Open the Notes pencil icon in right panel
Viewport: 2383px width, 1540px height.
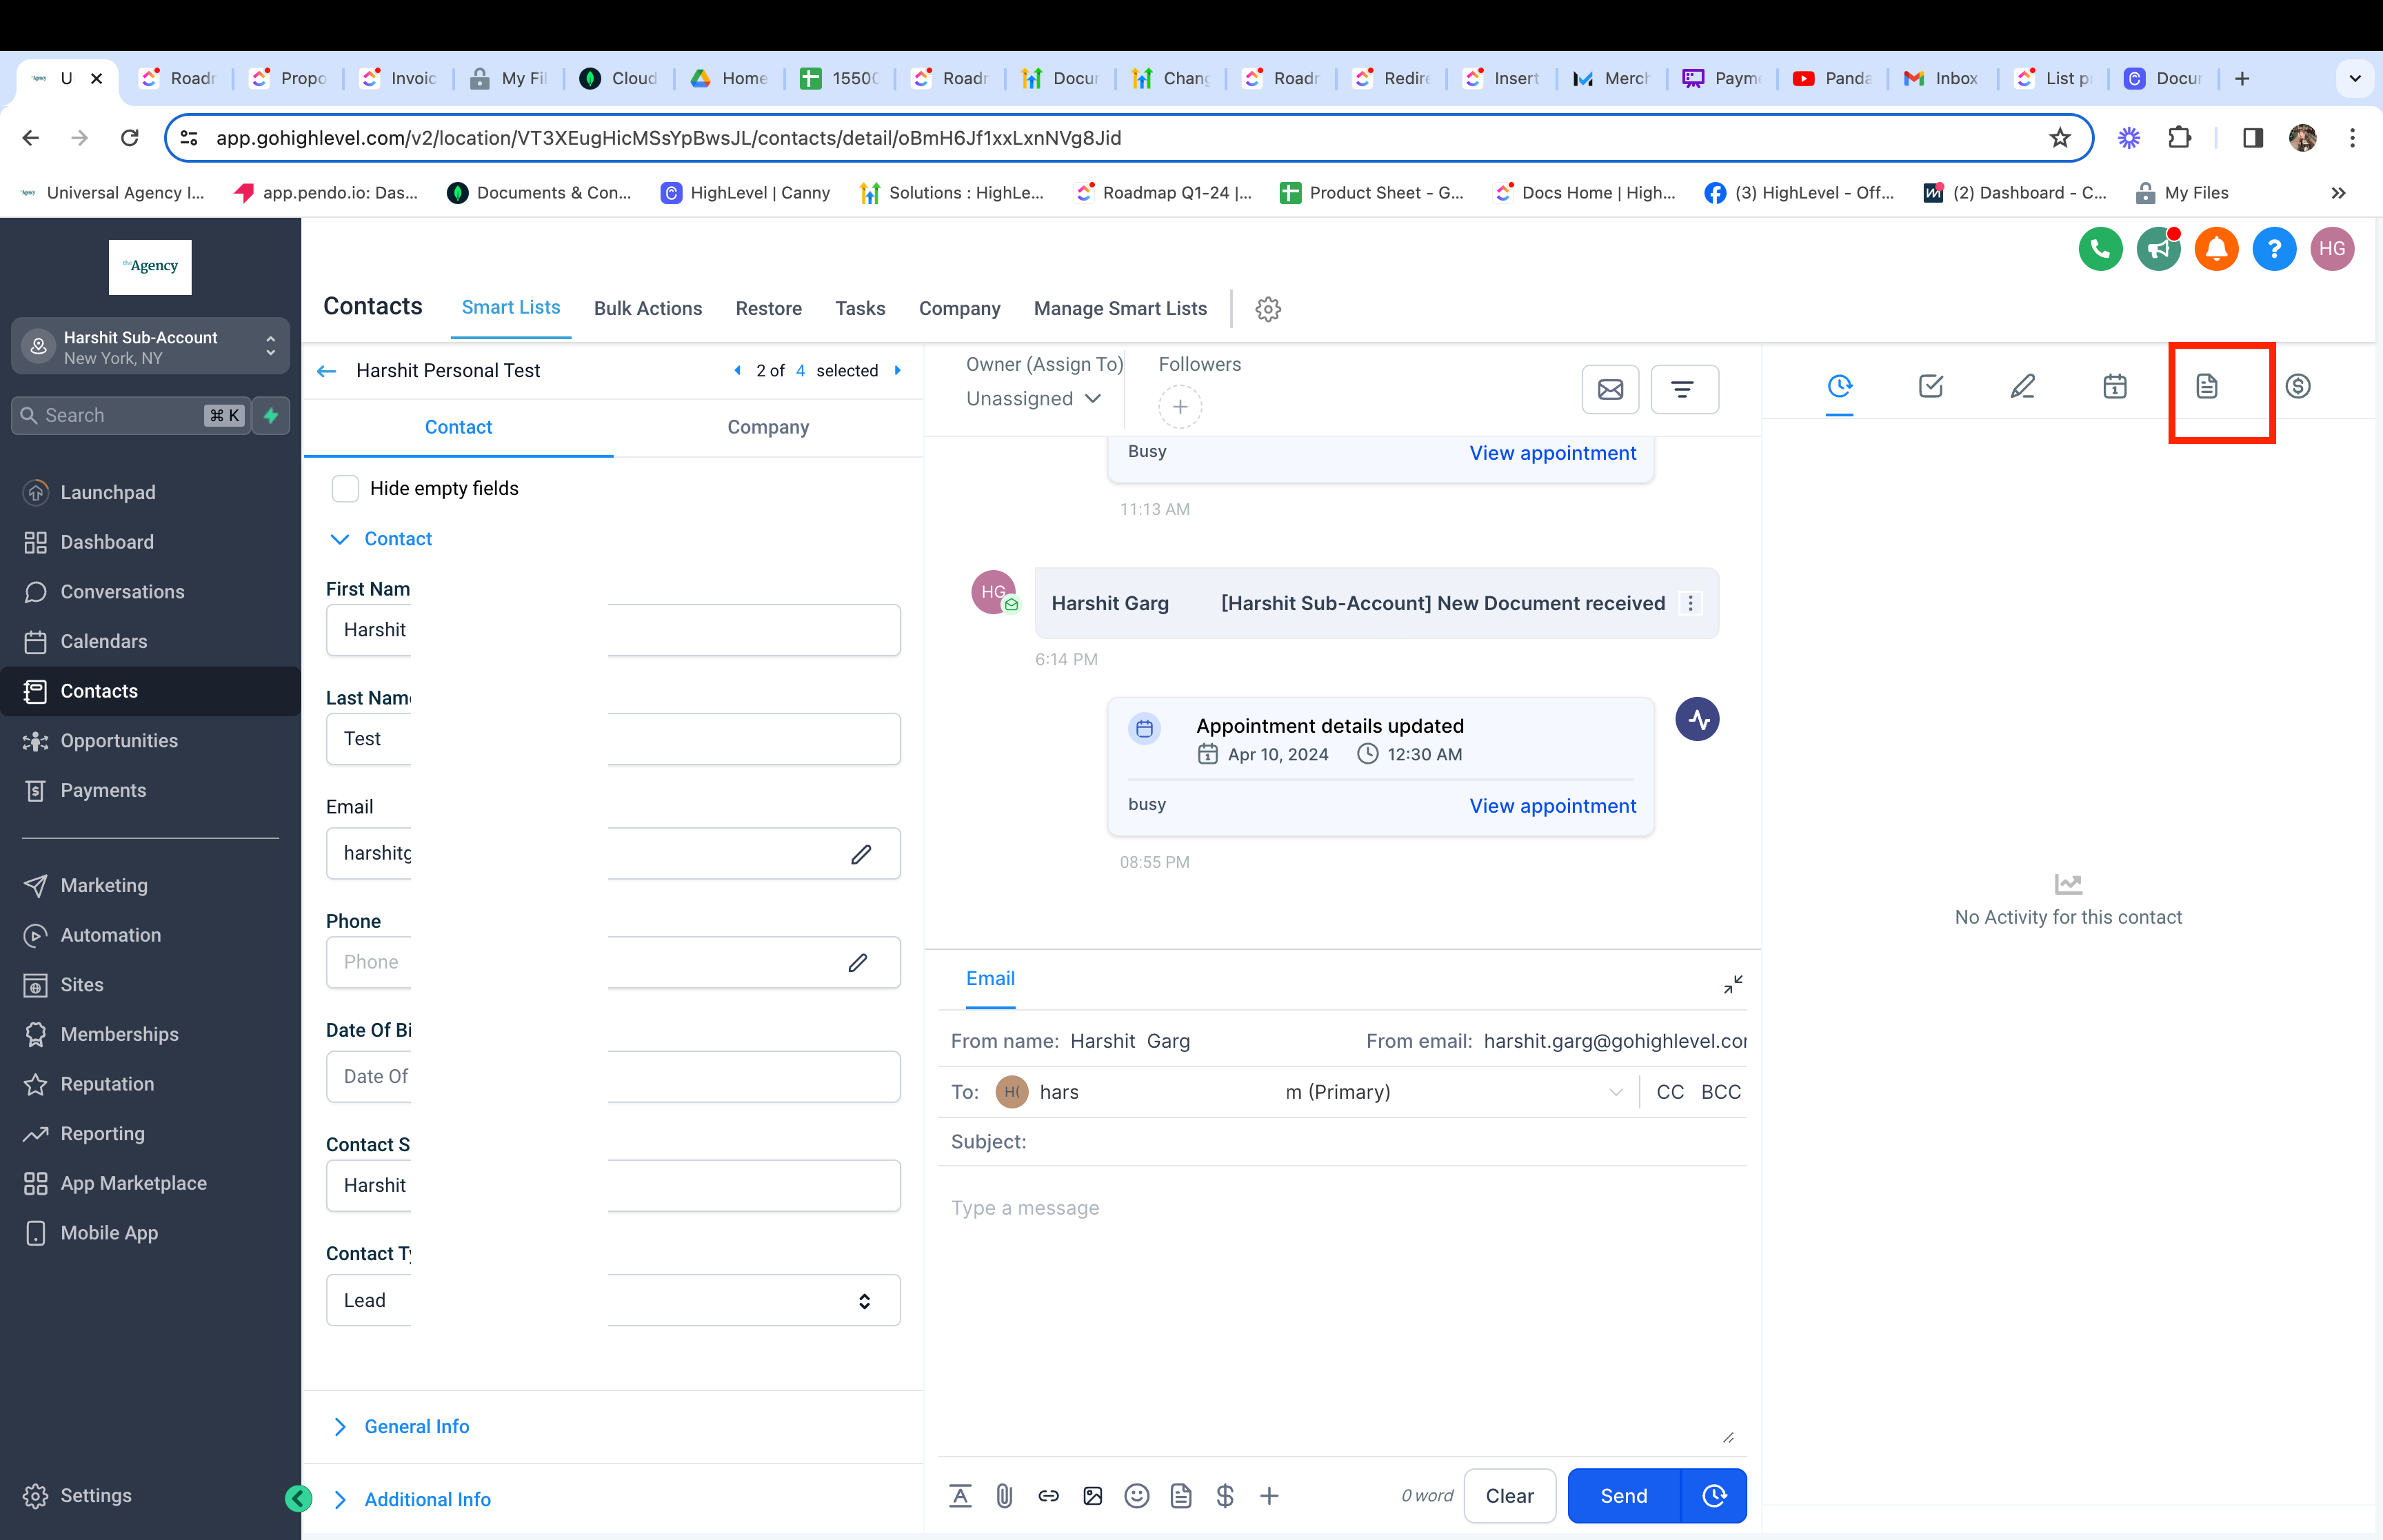[2022, 386]
